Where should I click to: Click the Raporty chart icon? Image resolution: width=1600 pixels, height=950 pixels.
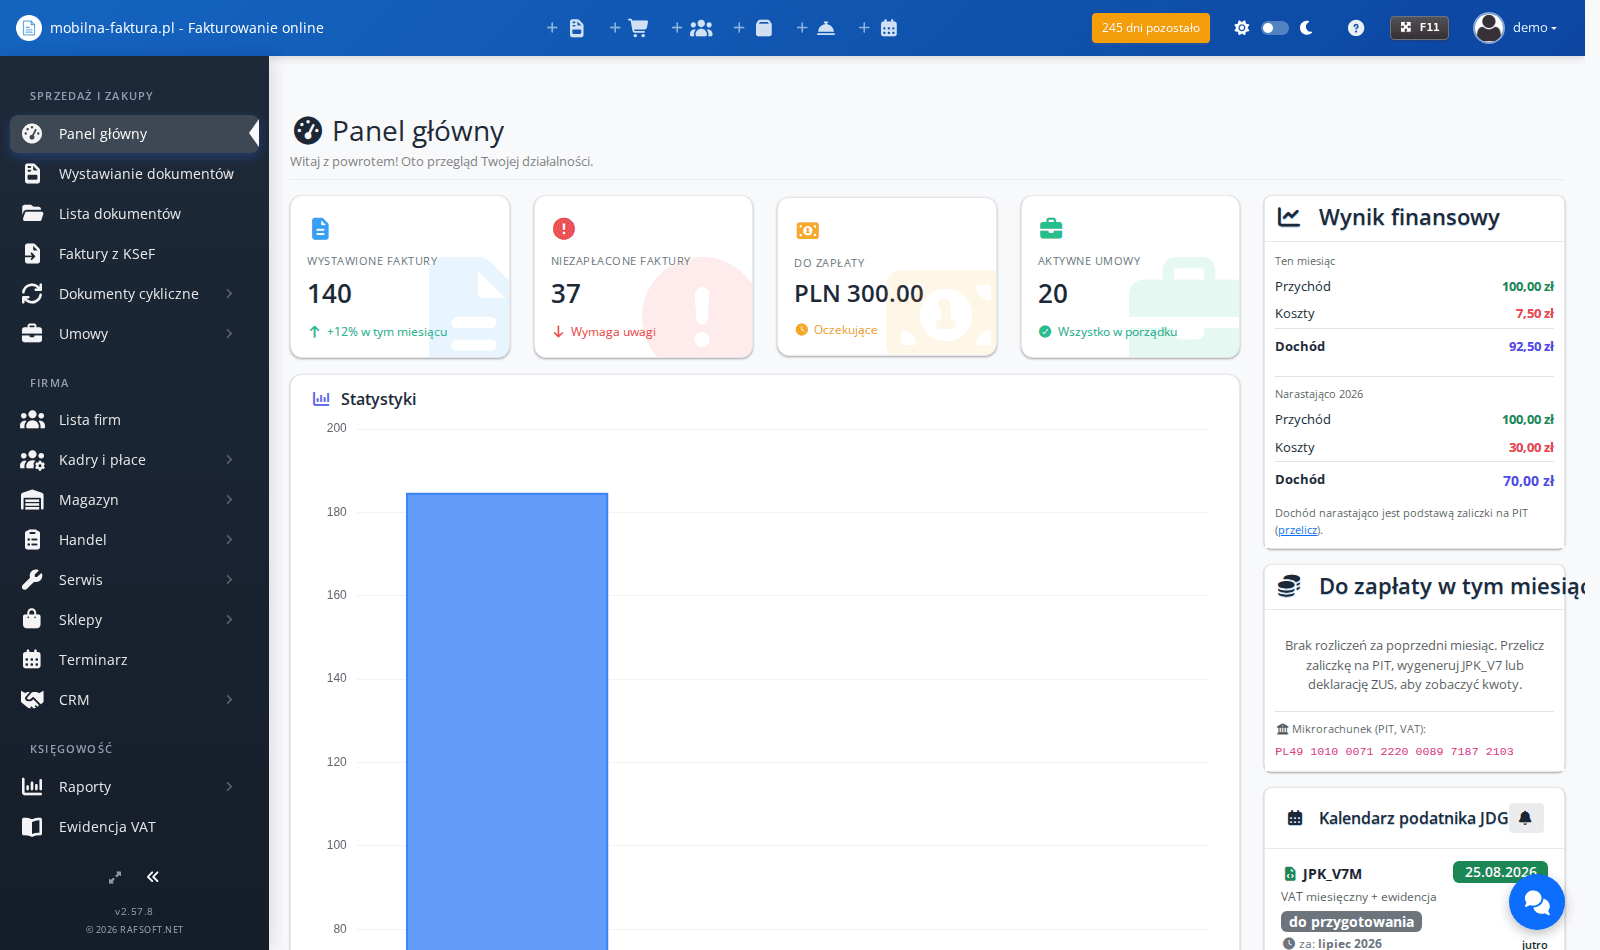32,787
